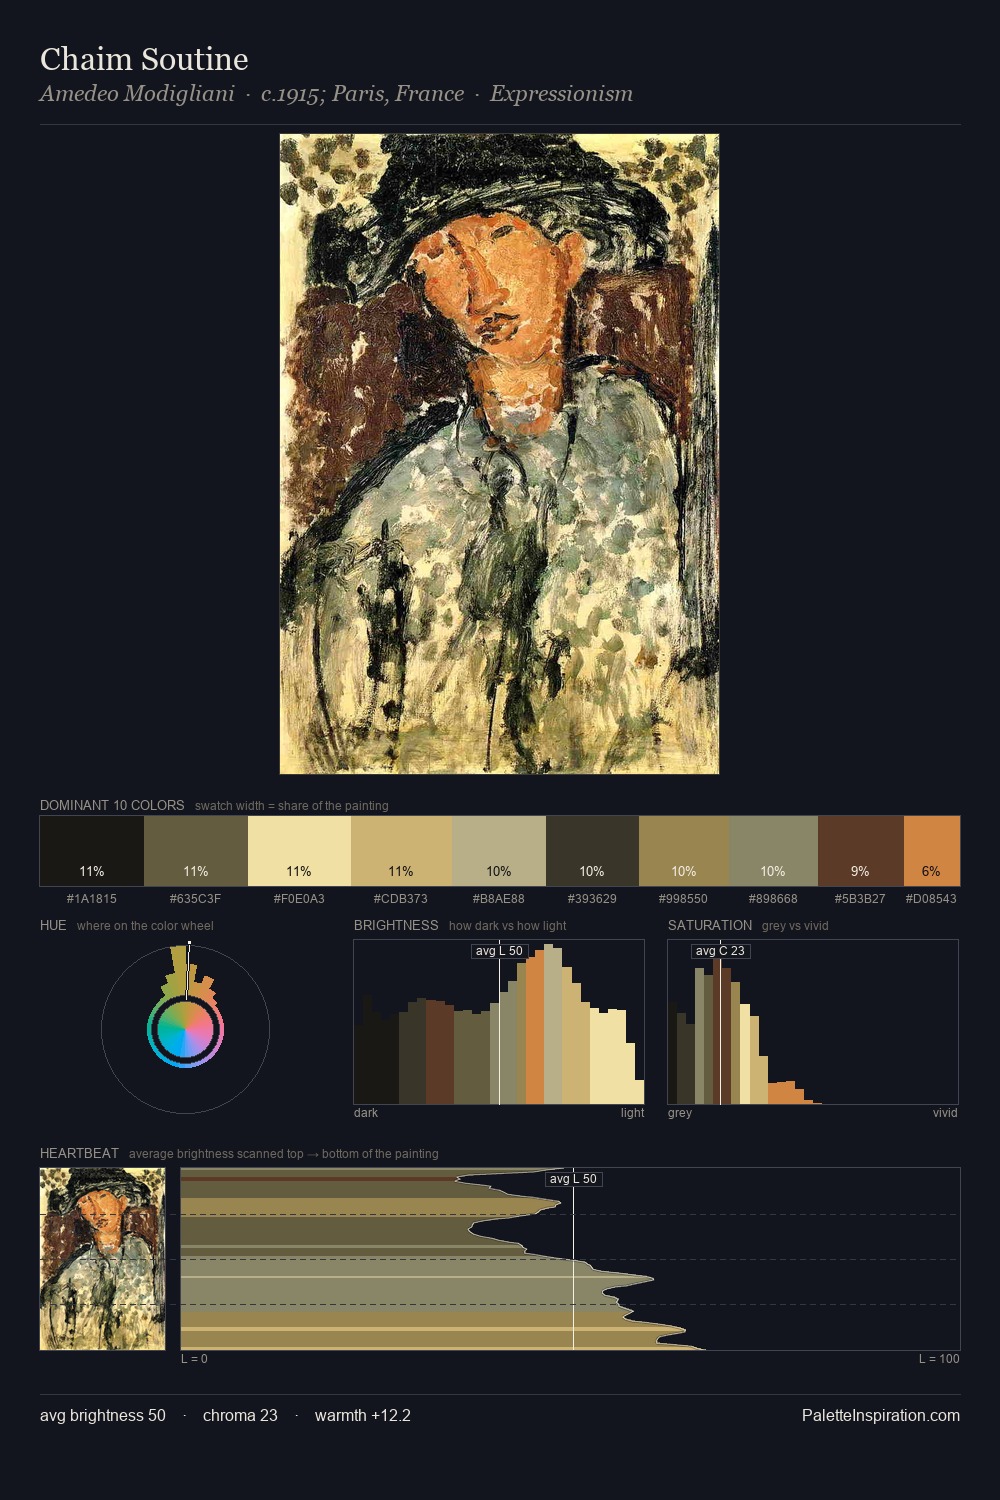Image resolution: width=1000 pixels, height=1500 pixels.
Task: Click the #898668 hex code label
Action: pos(773,899)
